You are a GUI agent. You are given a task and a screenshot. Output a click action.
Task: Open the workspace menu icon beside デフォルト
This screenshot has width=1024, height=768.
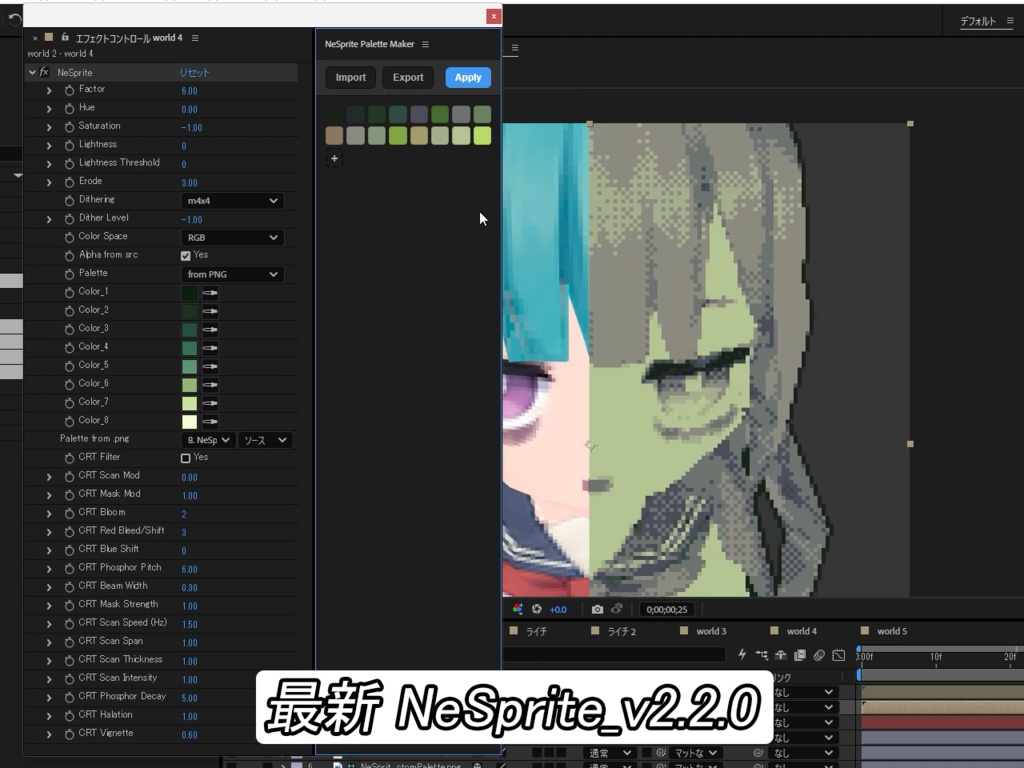1010,21
